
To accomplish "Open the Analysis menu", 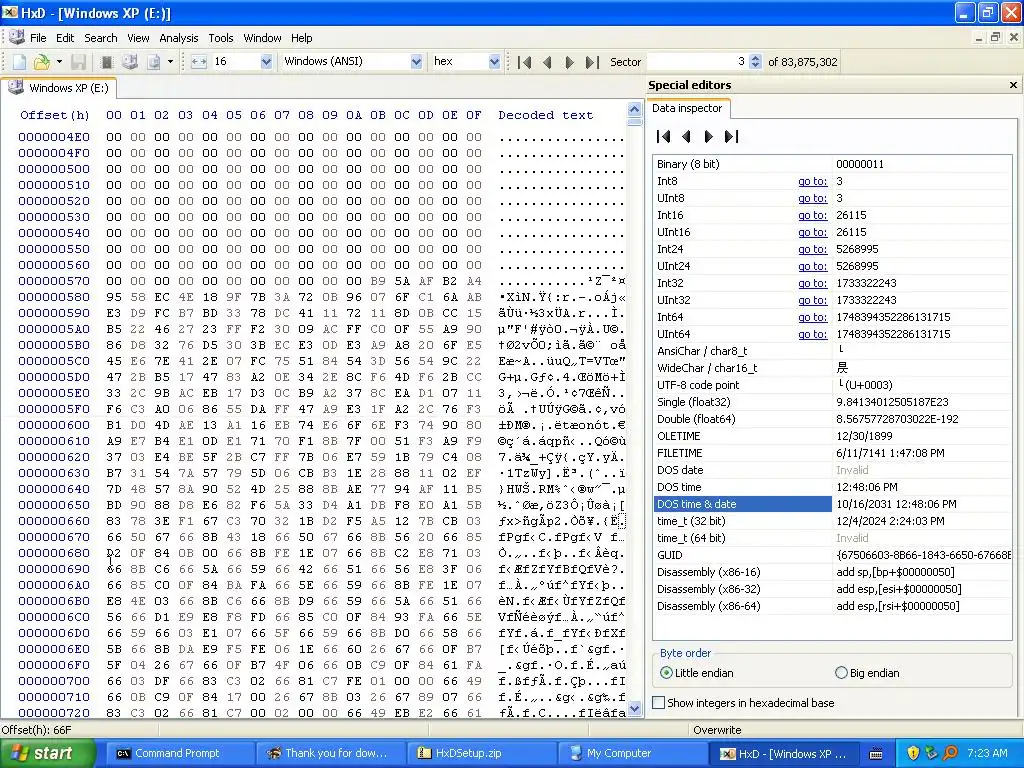I will click(178, 38).
